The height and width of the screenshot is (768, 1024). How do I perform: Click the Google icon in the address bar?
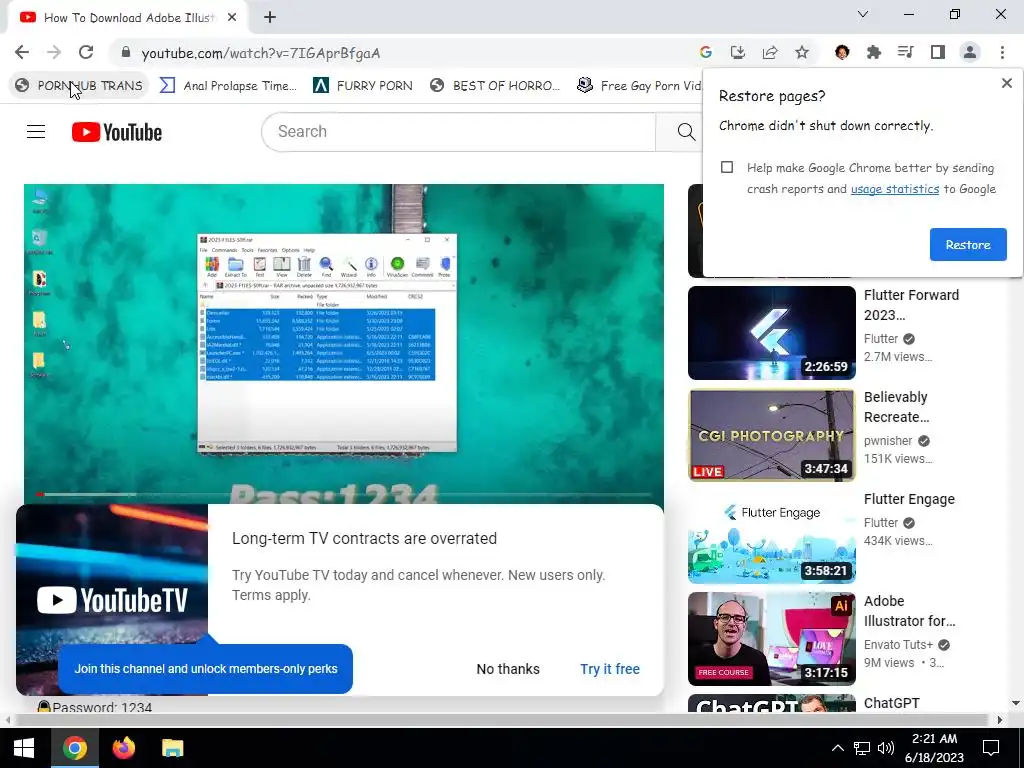tap(705, 52)
